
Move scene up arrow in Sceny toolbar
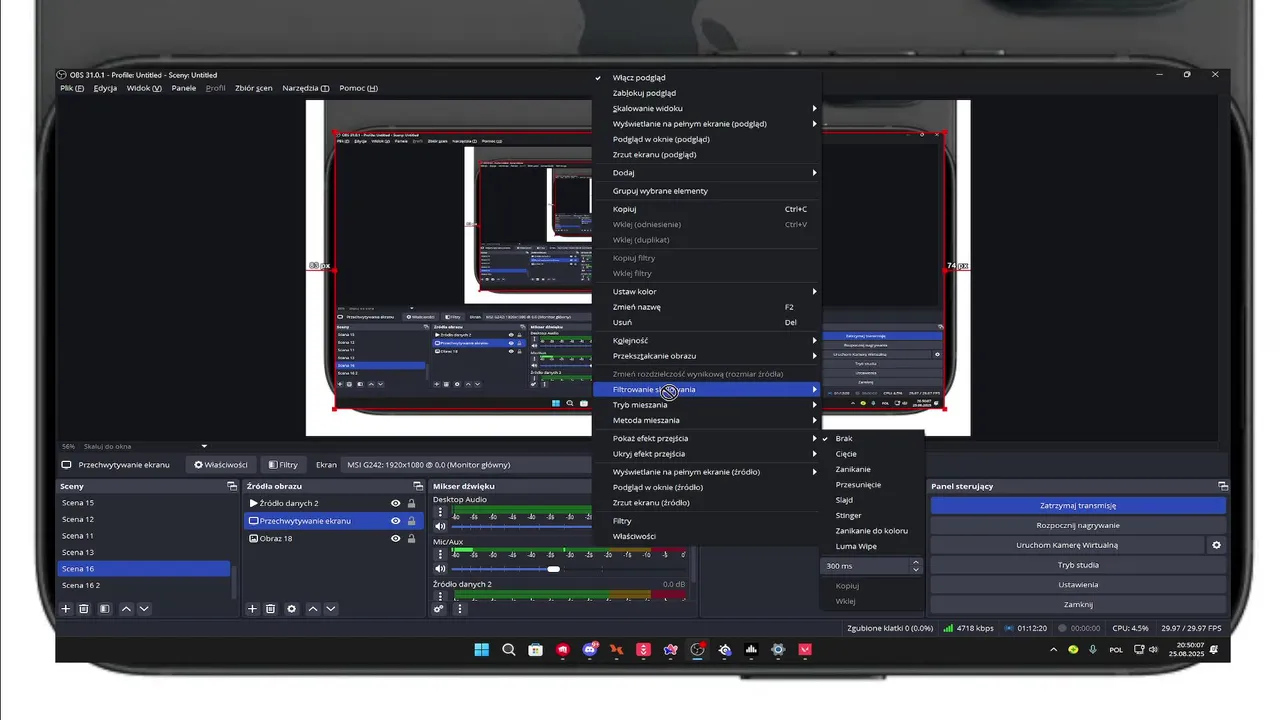click(x=126, y=608)
